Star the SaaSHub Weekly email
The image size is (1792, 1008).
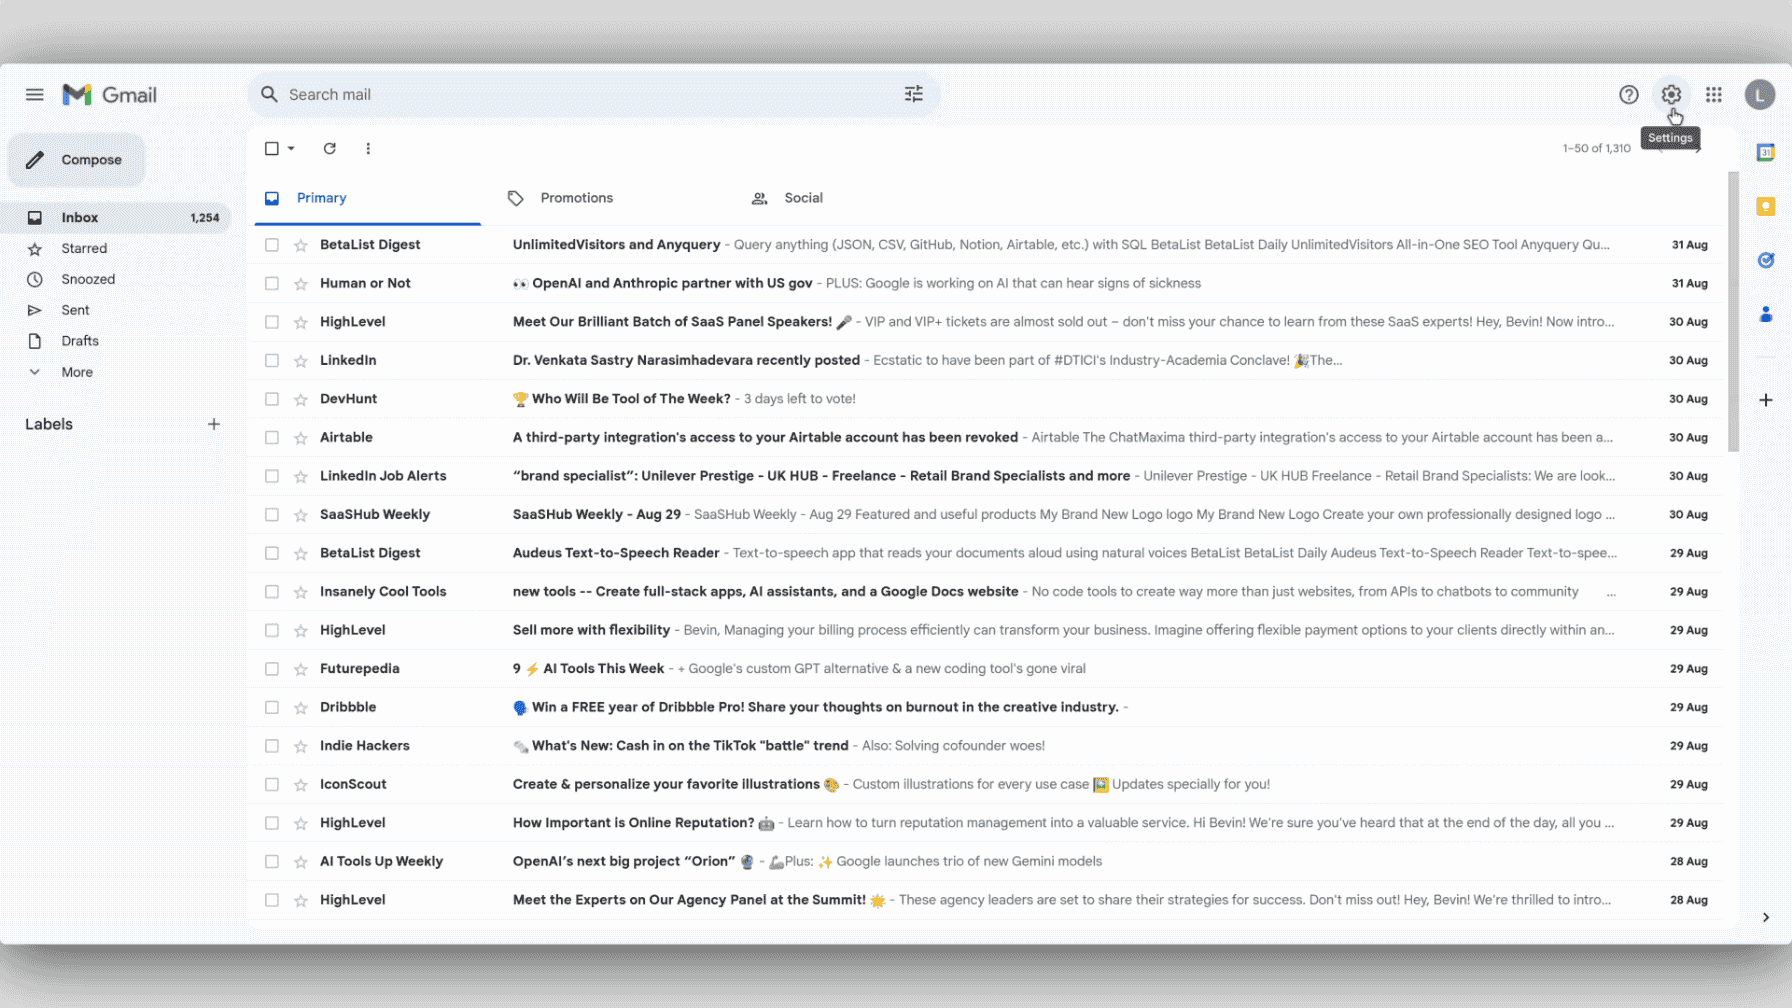[300, 515]
